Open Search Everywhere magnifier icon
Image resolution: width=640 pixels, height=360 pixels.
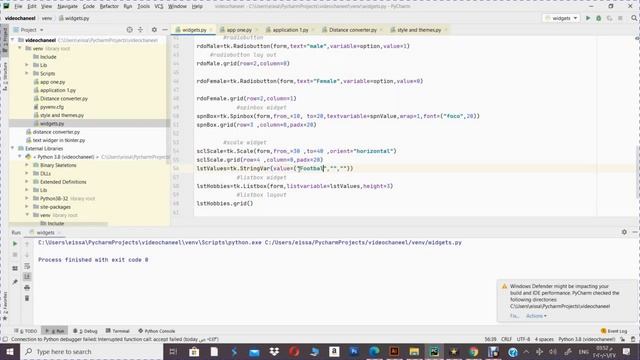pyautogui.click(x=634, y=18)
